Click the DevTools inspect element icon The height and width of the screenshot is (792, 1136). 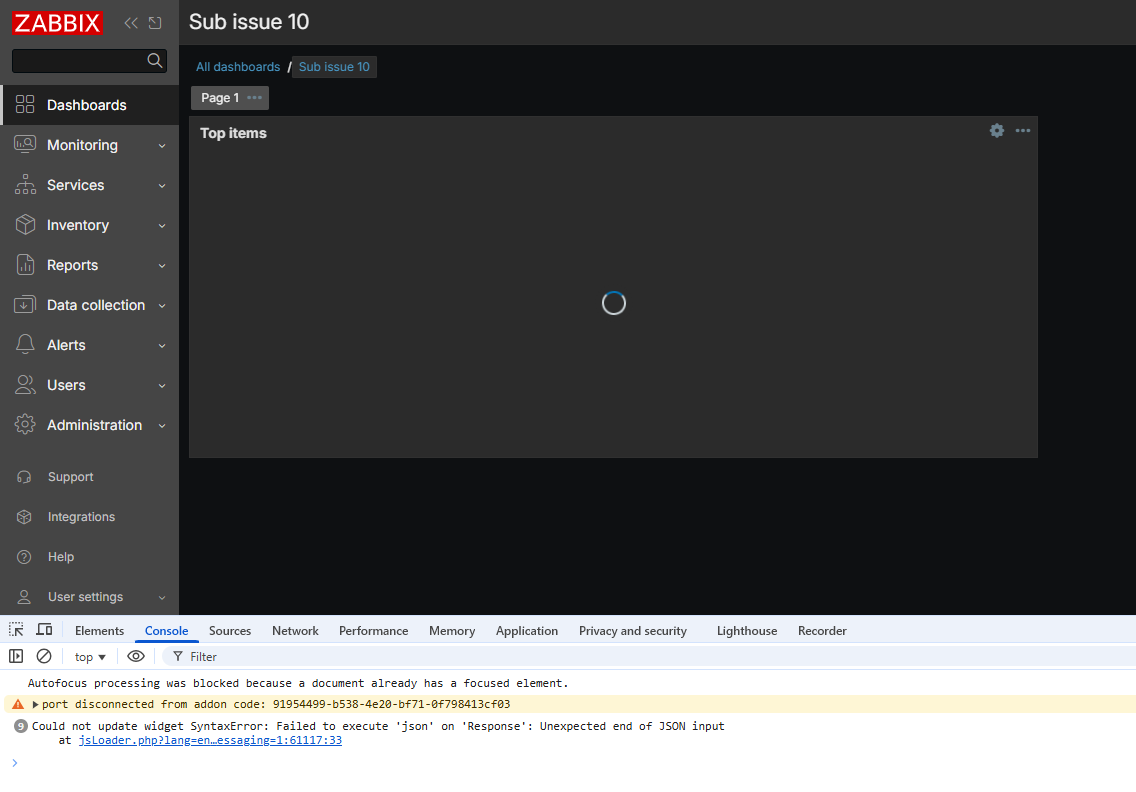click(17, 630)
